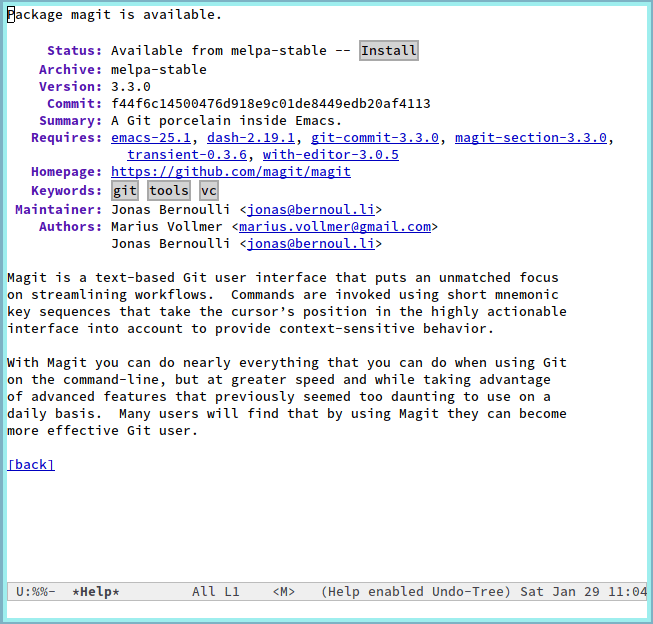This screenshot has height=624, width=653.
Task: Go back via the [back] link
Action: (x=31, y=464)
